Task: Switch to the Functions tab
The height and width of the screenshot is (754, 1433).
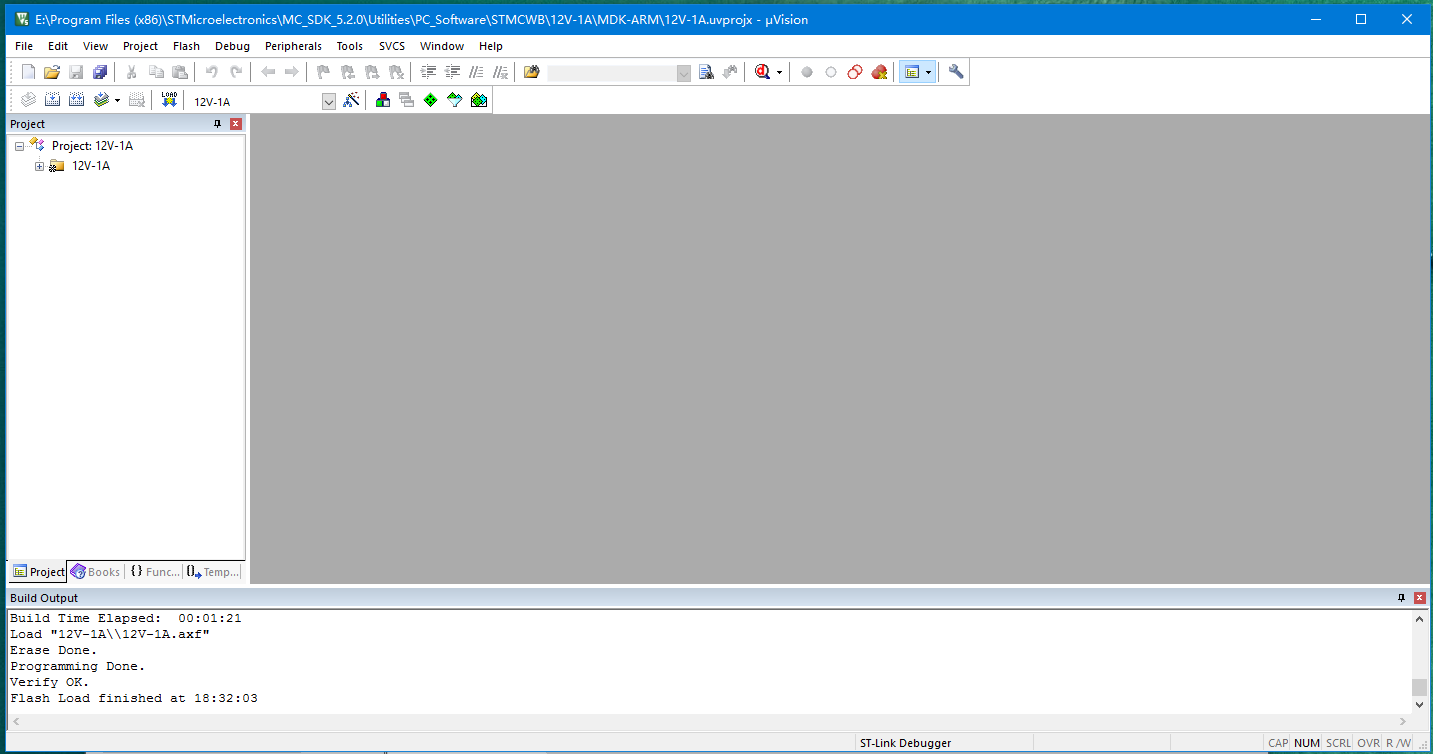Action: tap(154, 572)
